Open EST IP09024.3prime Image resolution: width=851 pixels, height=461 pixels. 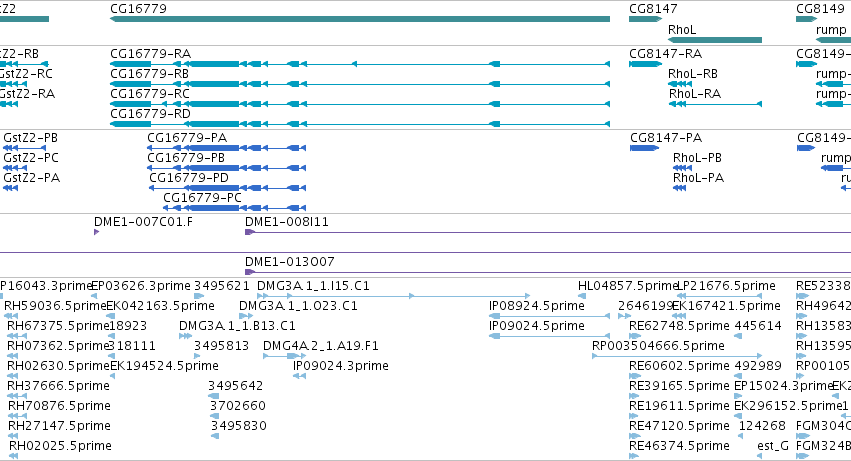[341, 367]
